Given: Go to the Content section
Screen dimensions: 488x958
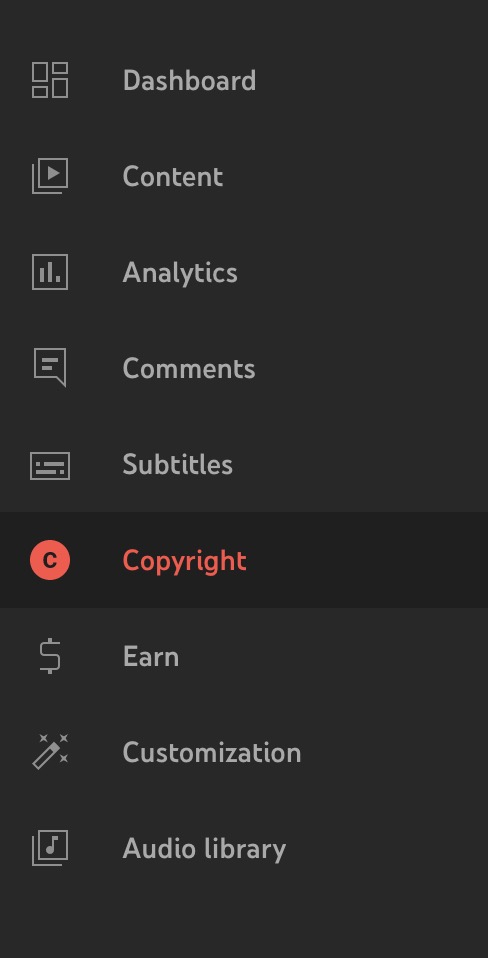Looking at the screenshot, I should coord(173,177).
